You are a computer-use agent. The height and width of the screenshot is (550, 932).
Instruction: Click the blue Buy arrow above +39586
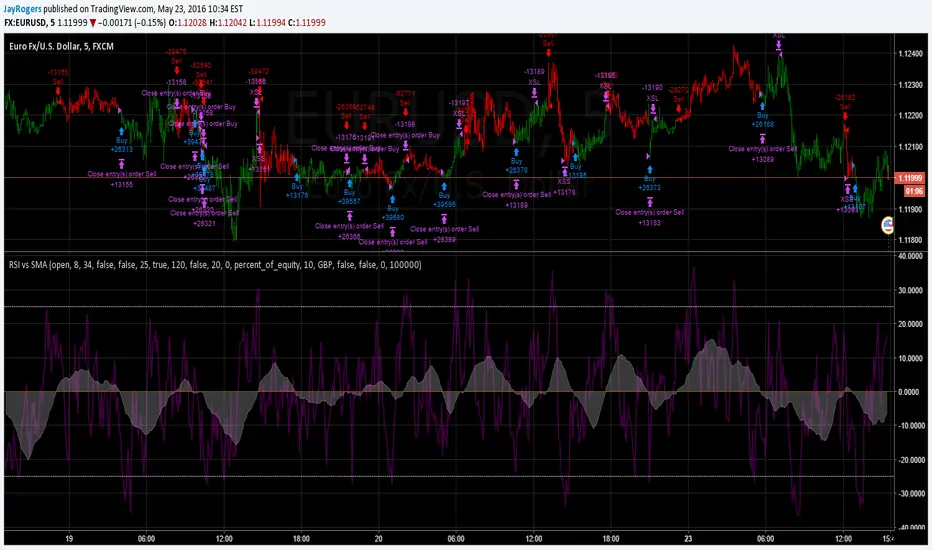click(x=444, y=187)
